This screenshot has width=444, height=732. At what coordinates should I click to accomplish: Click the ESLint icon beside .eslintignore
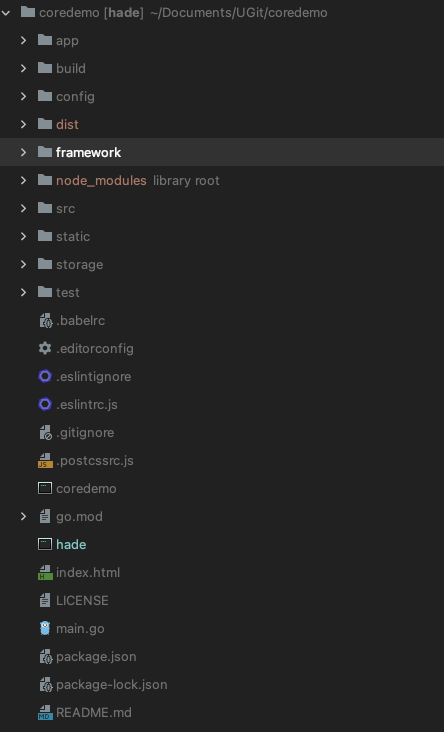[x=45, y=376]
